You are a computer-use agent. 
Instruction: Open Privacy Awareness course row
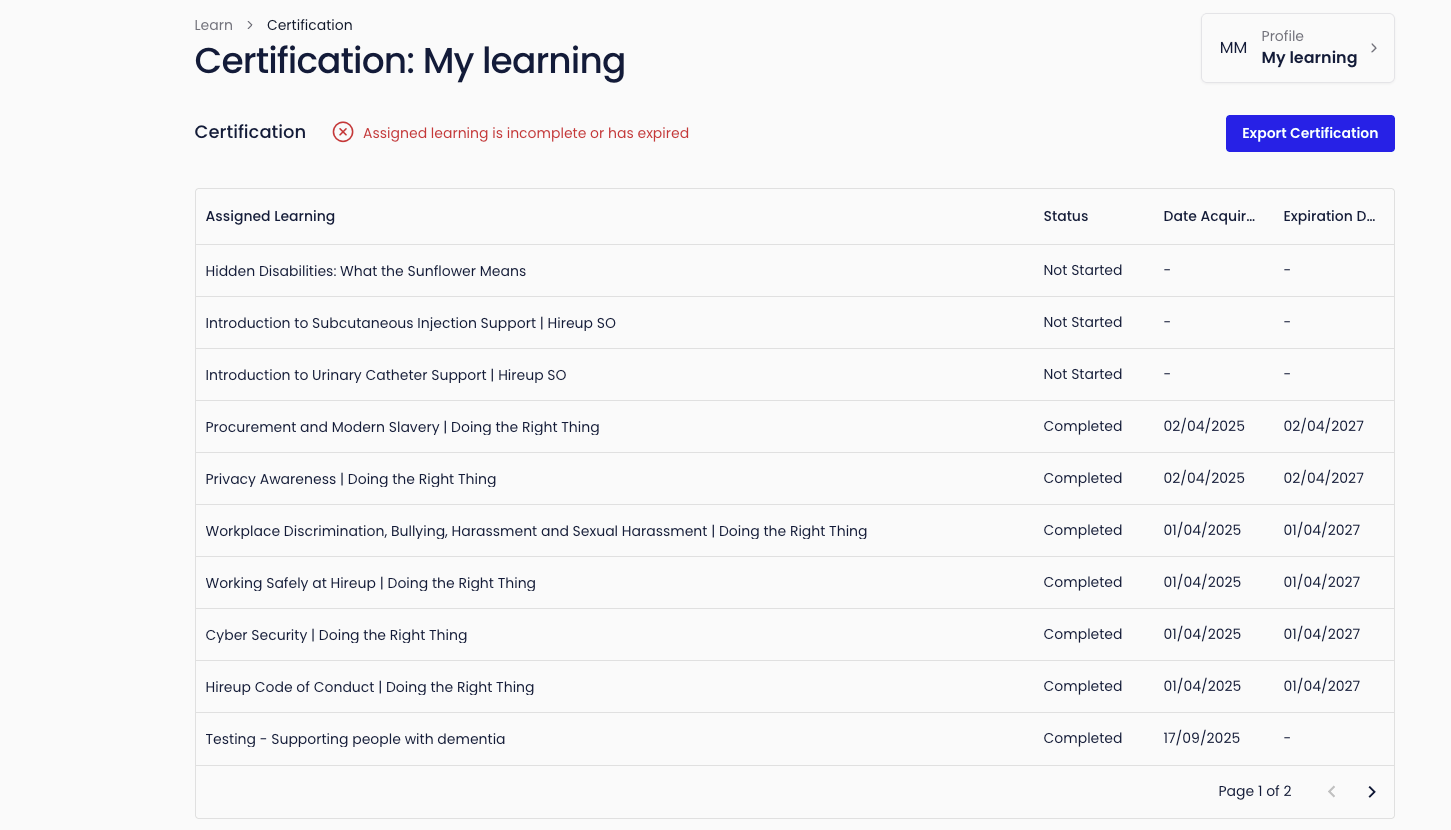[x=350, y=479]
